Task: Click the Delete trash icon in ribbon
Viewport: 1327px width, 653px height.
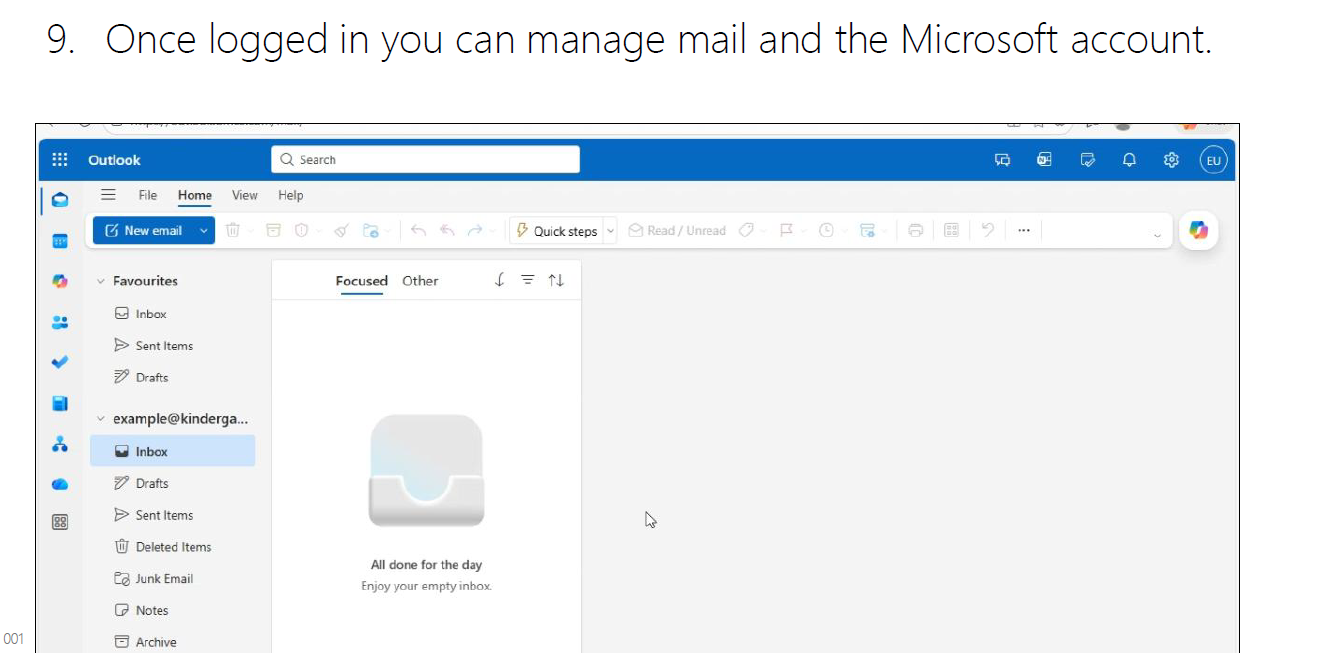Action: point(233,230)
